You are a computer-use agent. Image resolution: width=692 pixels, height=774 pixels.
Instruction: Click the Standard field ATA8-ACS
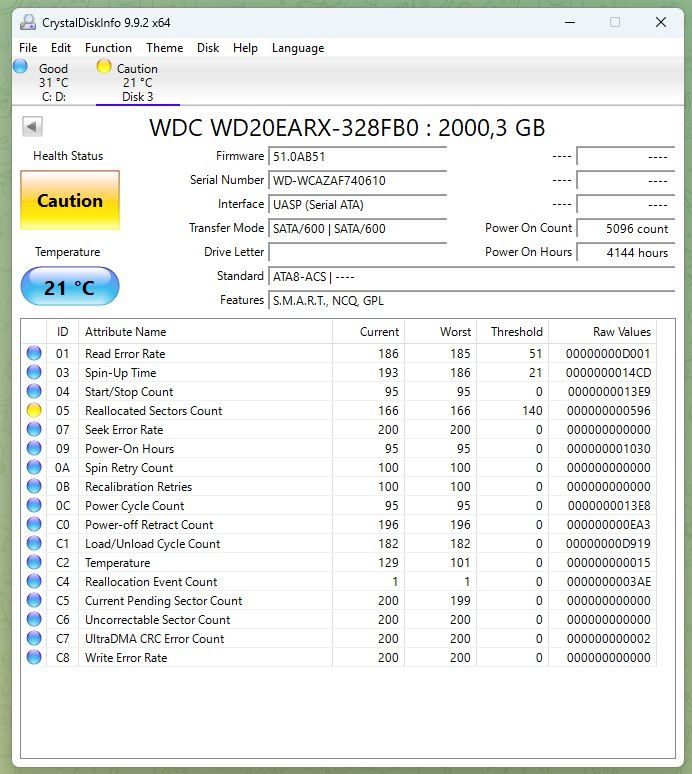click(x=471, y=276)
